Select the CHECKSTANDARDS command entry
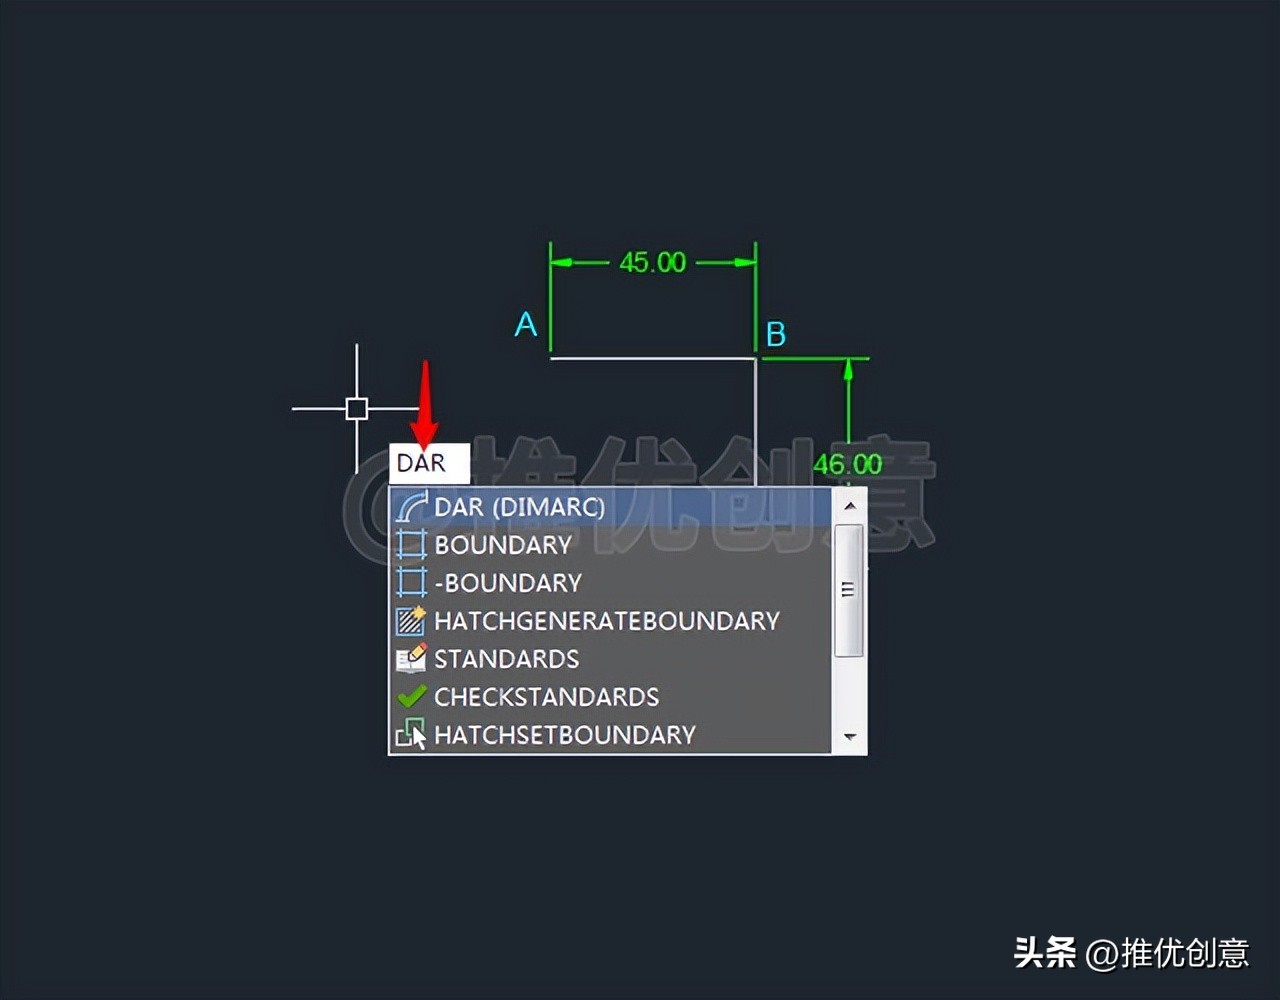The image size is (1280, 1000). tap(546, 696)
